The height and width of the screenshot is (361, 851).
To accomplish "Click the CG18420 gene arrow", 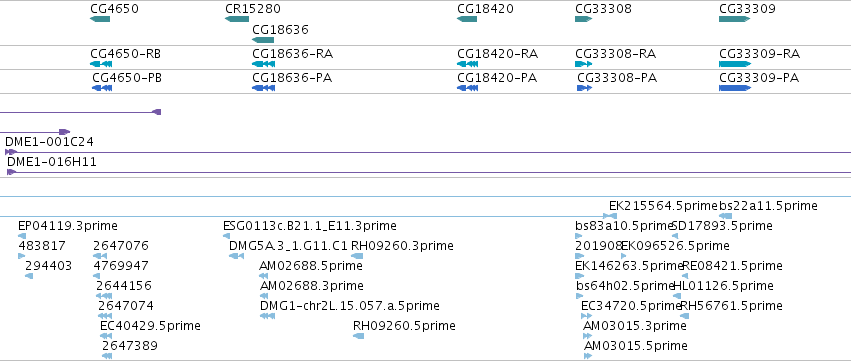I will coord(467,19).
